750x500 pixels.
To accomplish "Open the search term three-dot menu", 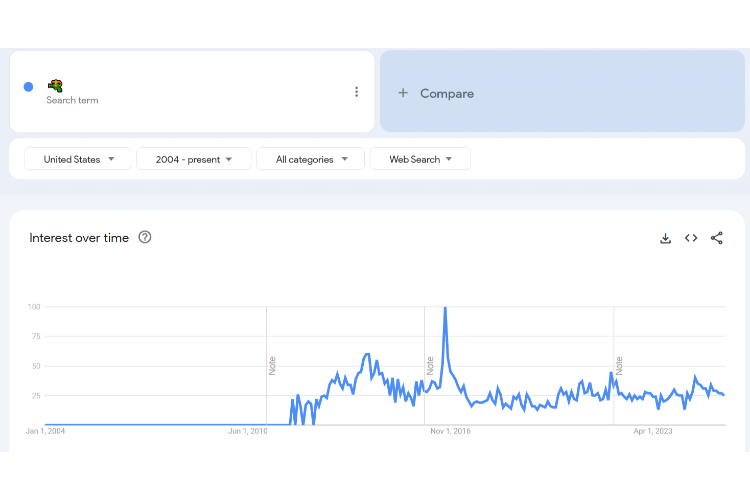I will click(x=356, y=92).
